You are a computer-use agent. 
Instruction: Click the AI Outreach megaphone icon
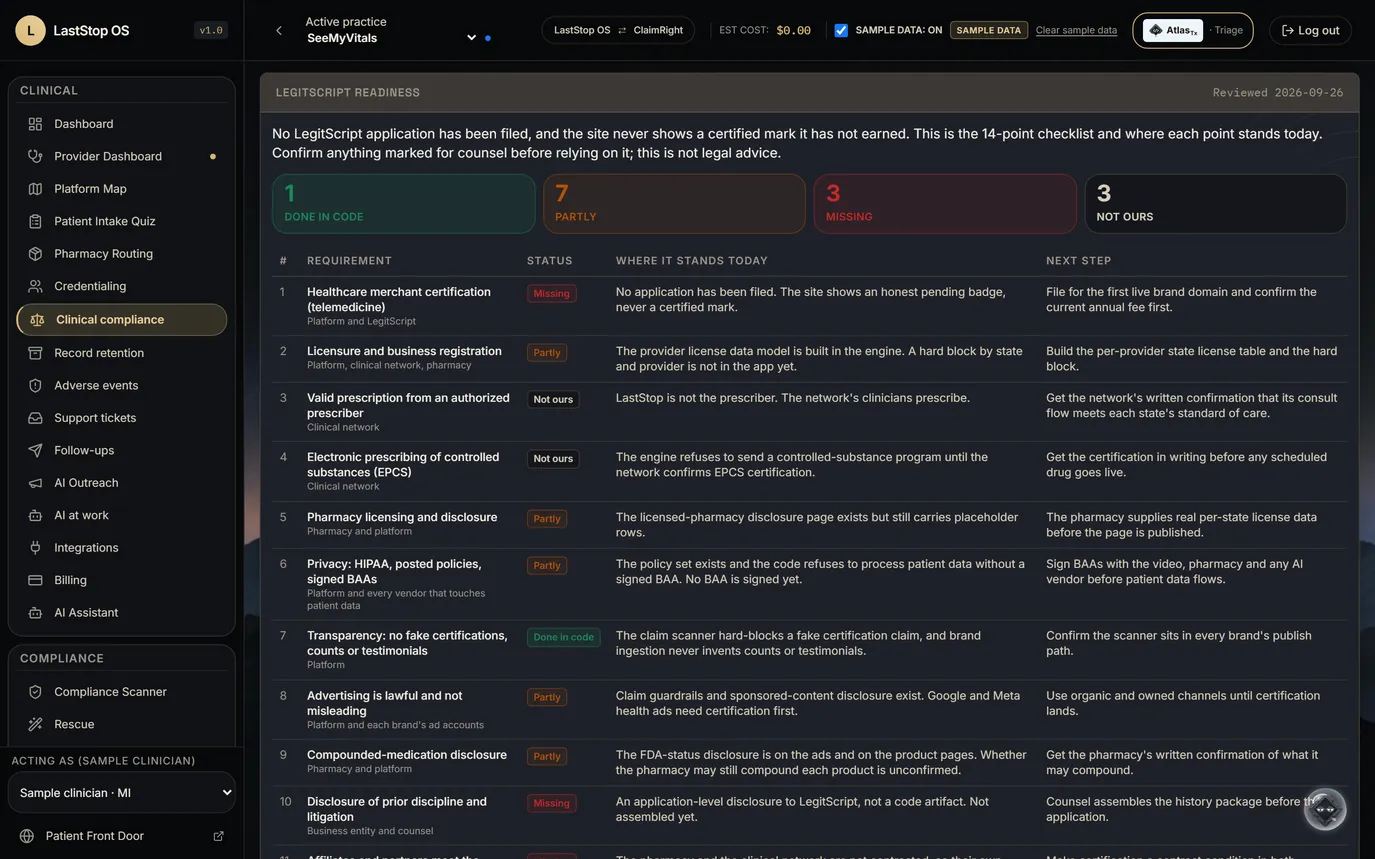coord(35,483)
